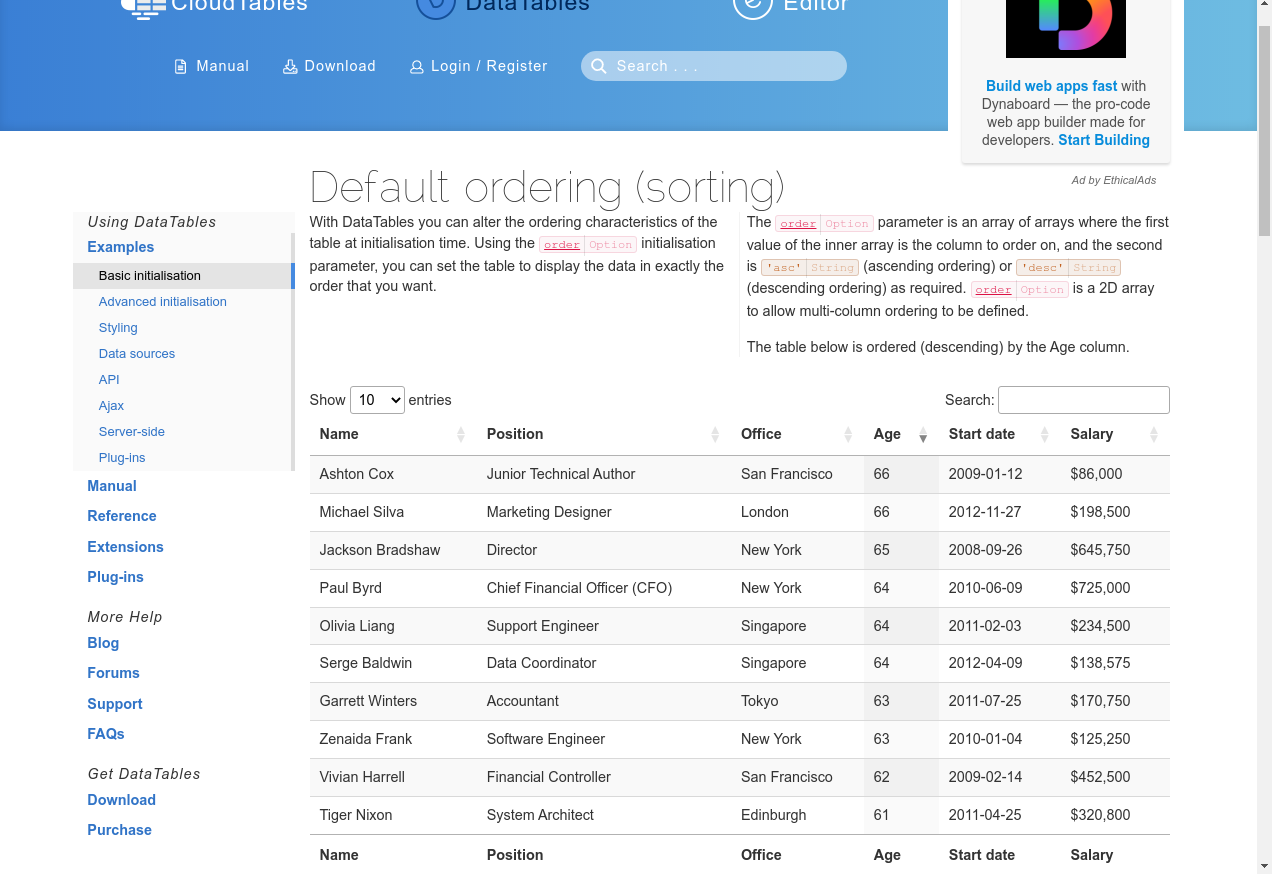1272x874 pixels.
Task: Open the Login / Register link
Action: pos(489,66)
